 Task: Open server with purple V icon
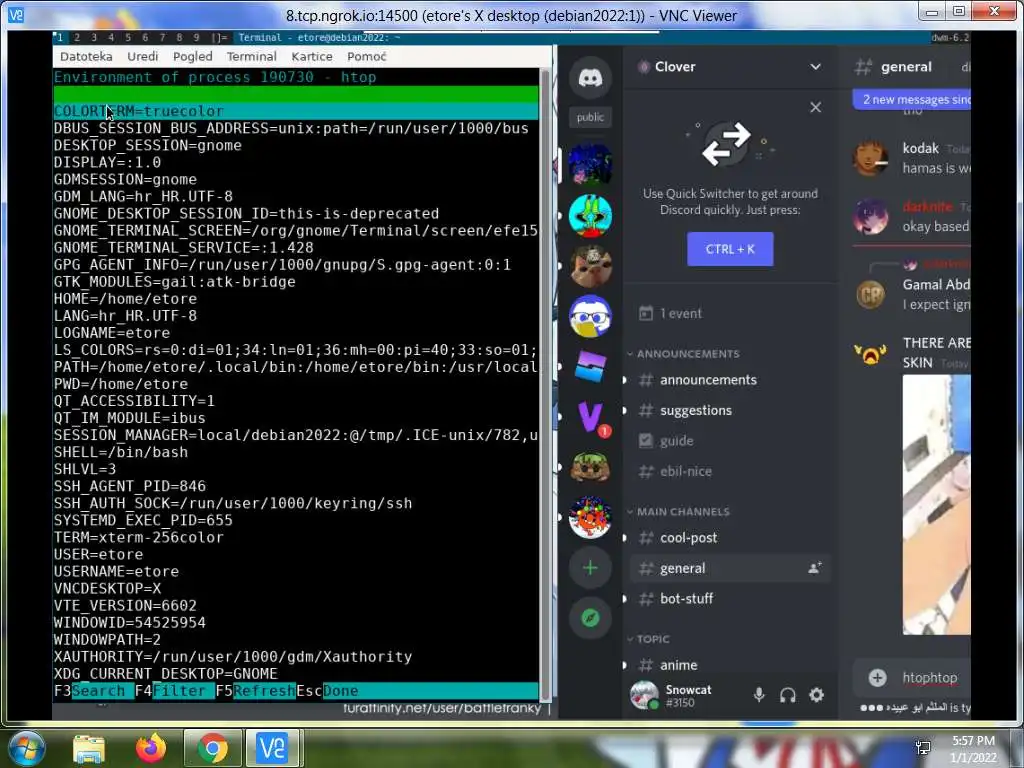pos(590,417)
